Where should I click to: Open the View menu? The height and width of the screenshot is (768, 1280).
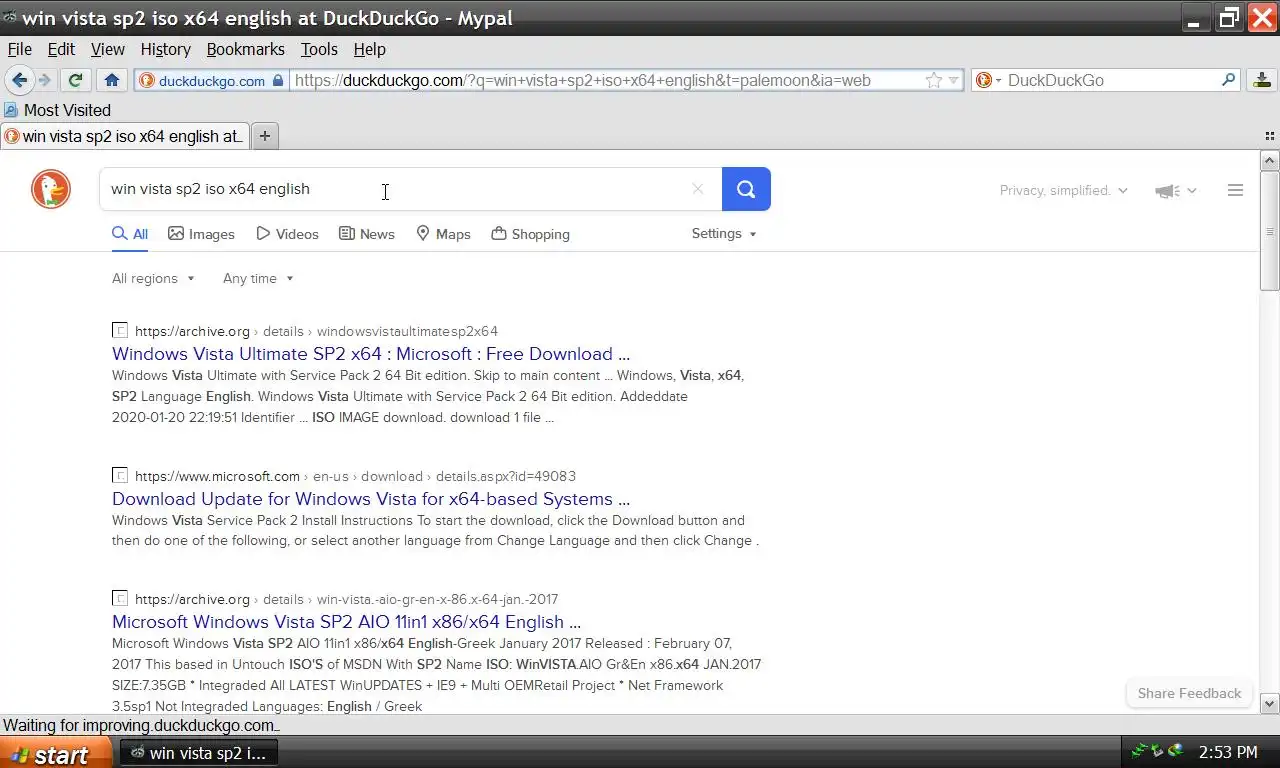(108, 49)
